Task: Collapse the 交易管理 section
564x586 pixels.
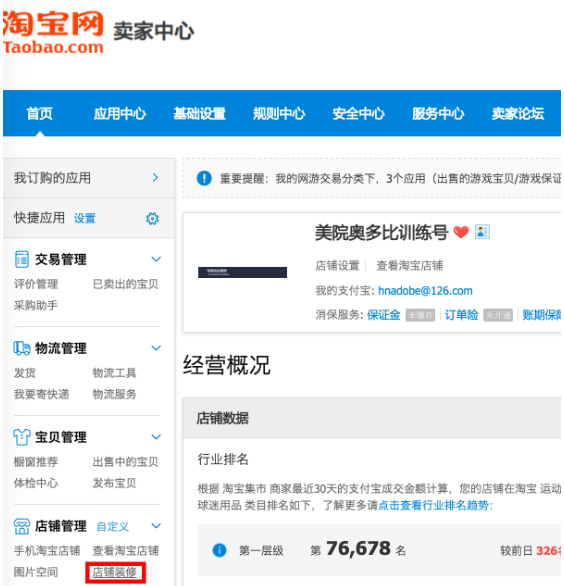Action: (x=156, y=259)
